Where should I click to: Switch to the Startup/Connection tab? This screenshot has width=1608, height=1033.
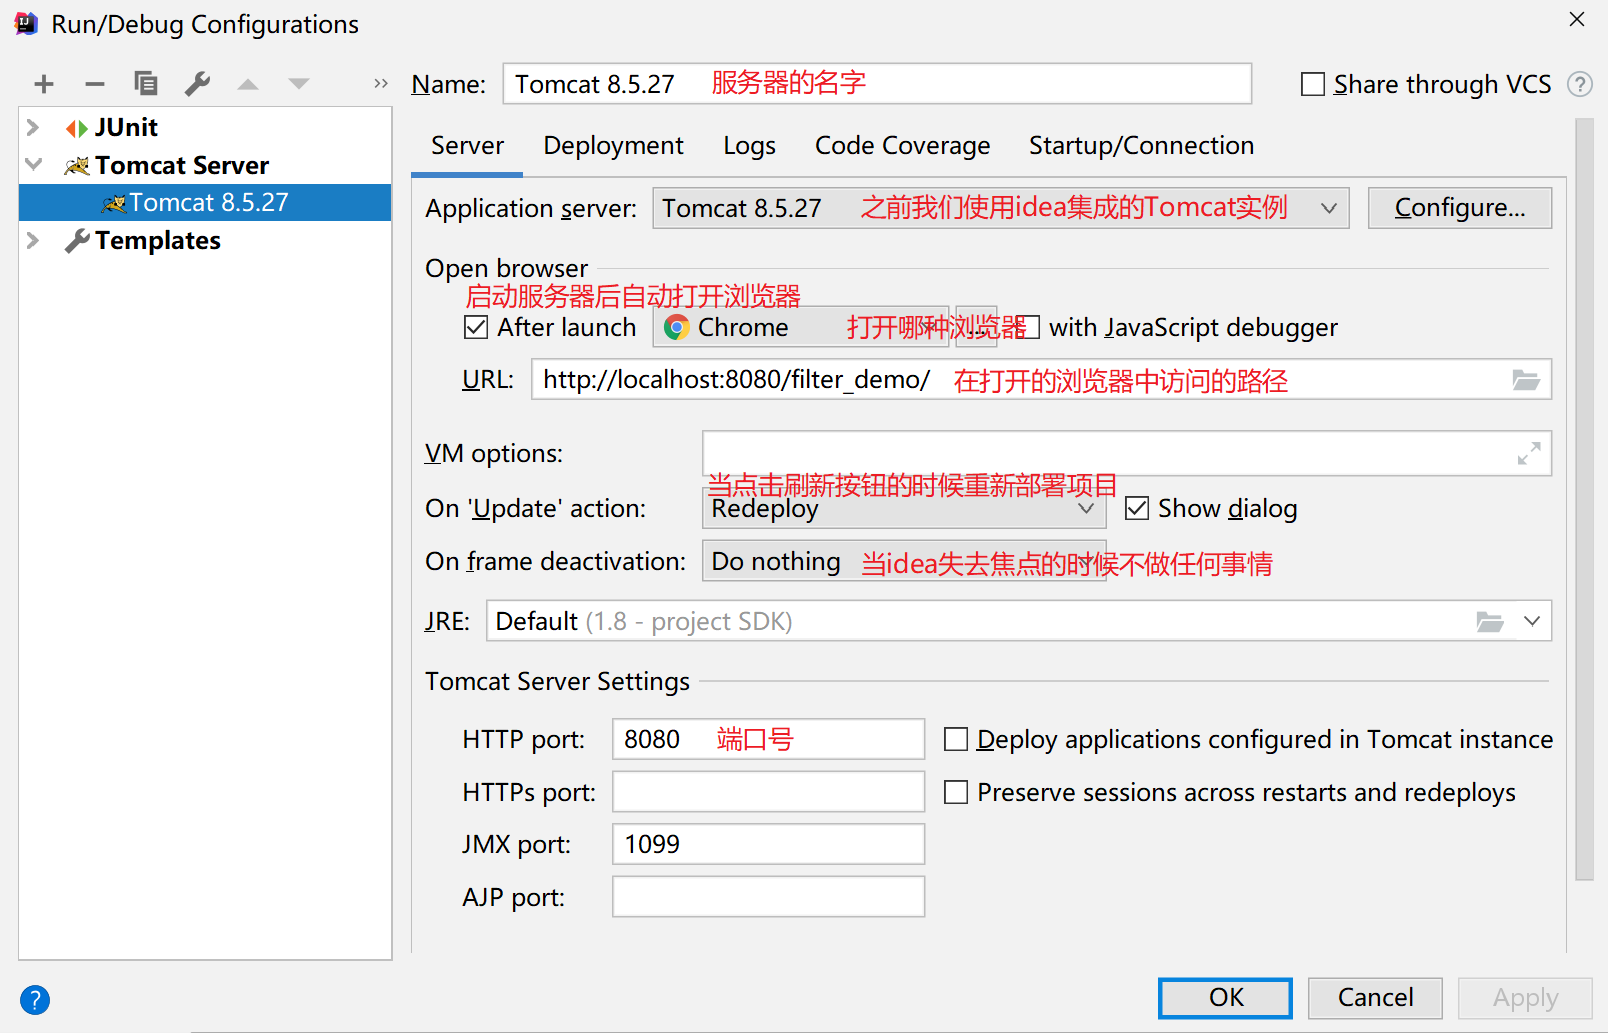point(1141,146)
